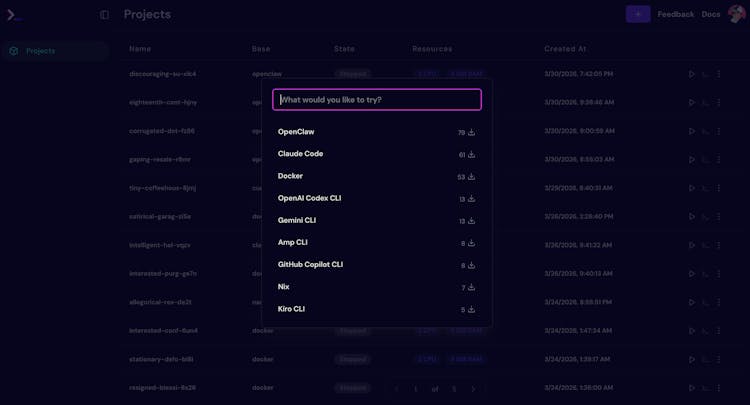The image size is (750, 405).
Task: Click the download icon beside Claude Code
Action: (x=471, y=154)
